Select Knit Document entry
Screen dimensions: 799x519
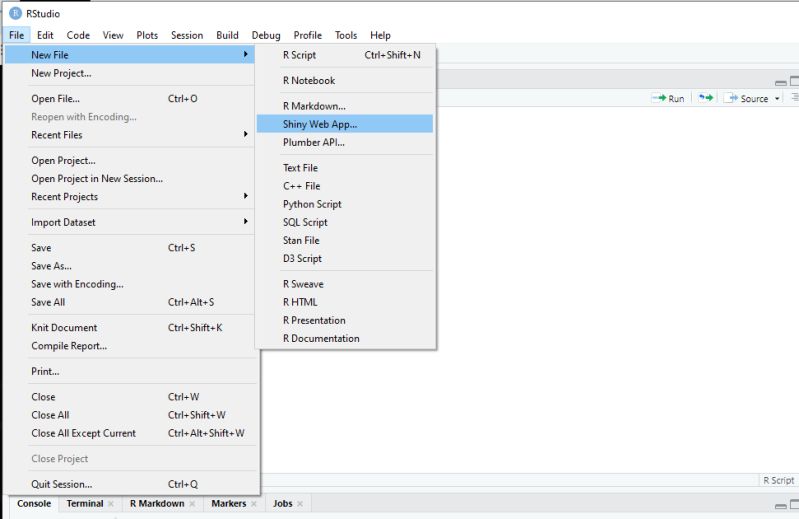point(129,327)
